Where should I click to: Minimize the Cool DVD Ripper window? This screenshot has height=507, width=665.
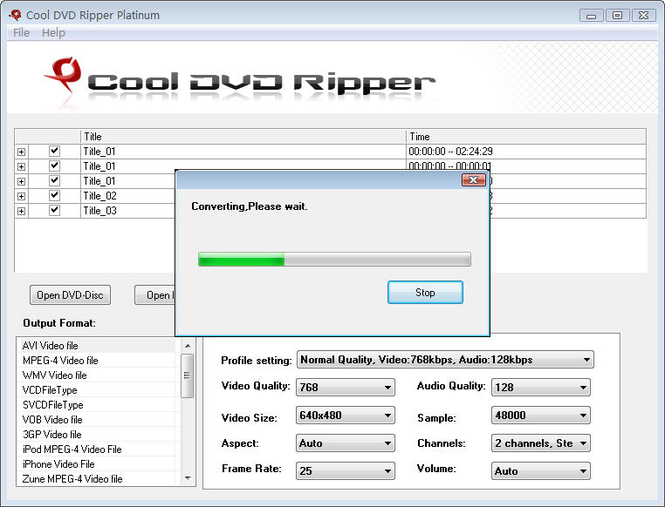[x=591, y=16]
